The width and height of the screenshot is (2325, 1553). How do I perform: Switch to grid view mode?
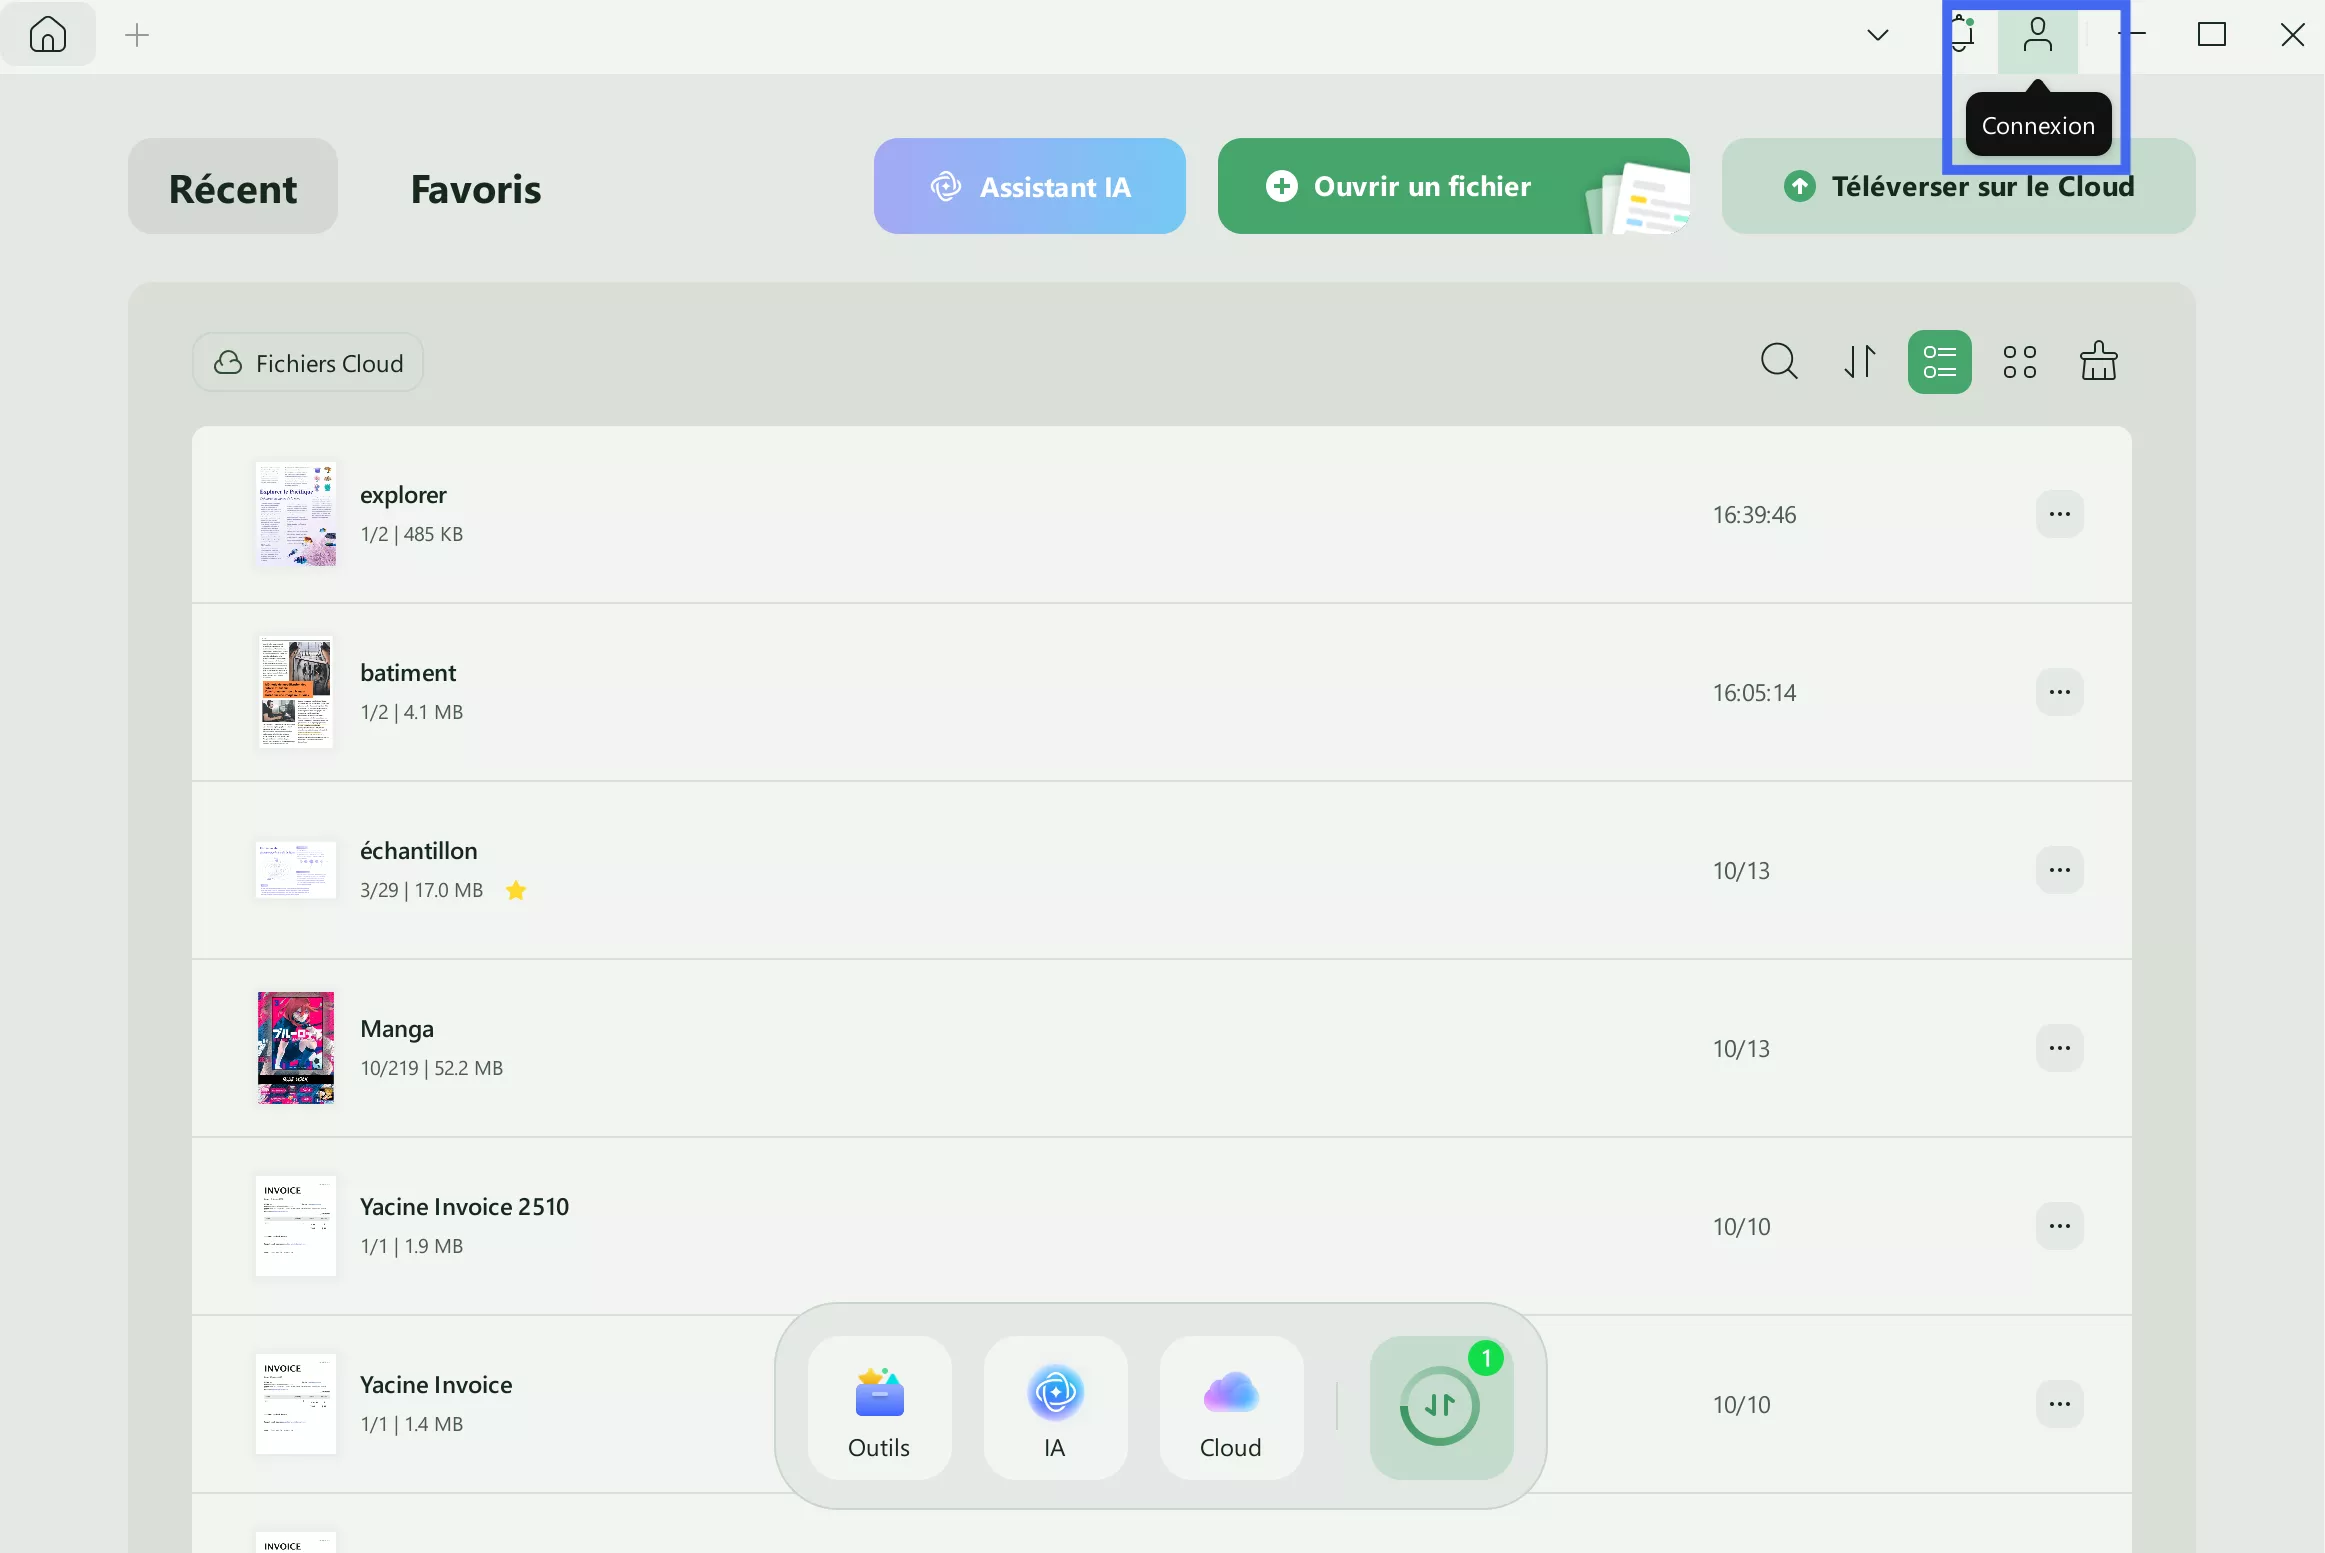[x=2019, y=362]
